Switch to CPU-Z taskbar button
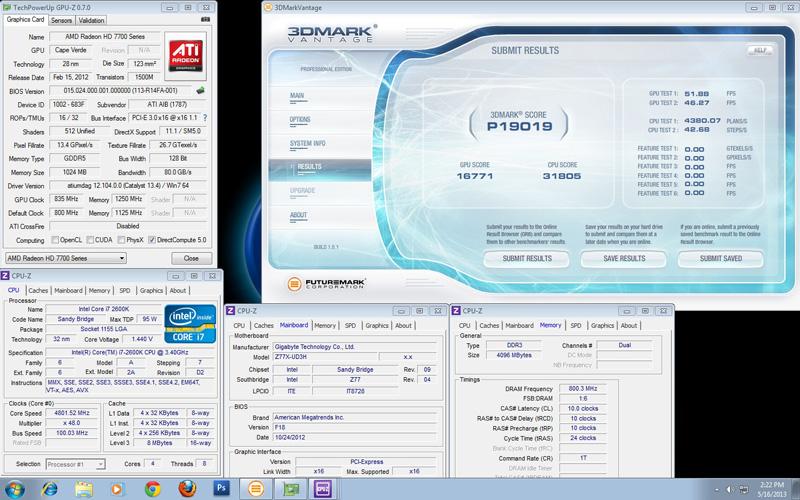This screenshot has height=500, width=800. coord(323,489)
